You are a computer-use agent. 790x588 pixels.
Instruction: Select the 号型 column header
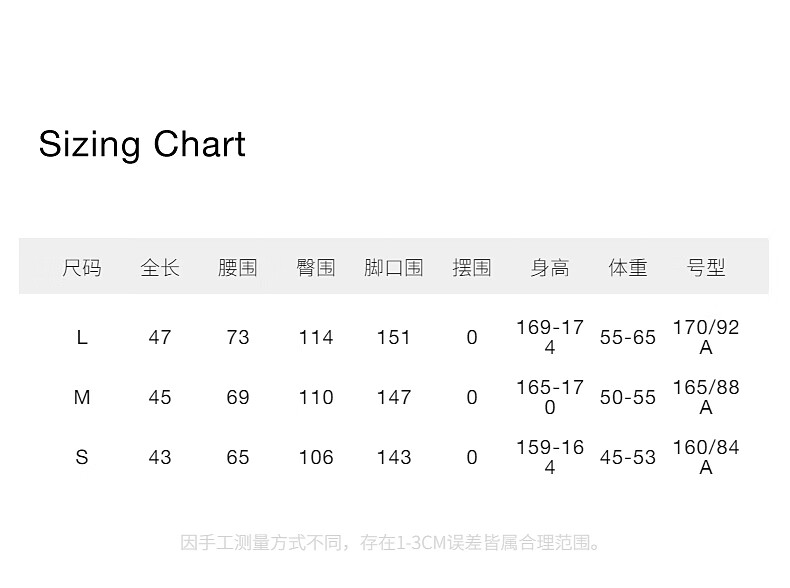(x=706, y=267)
